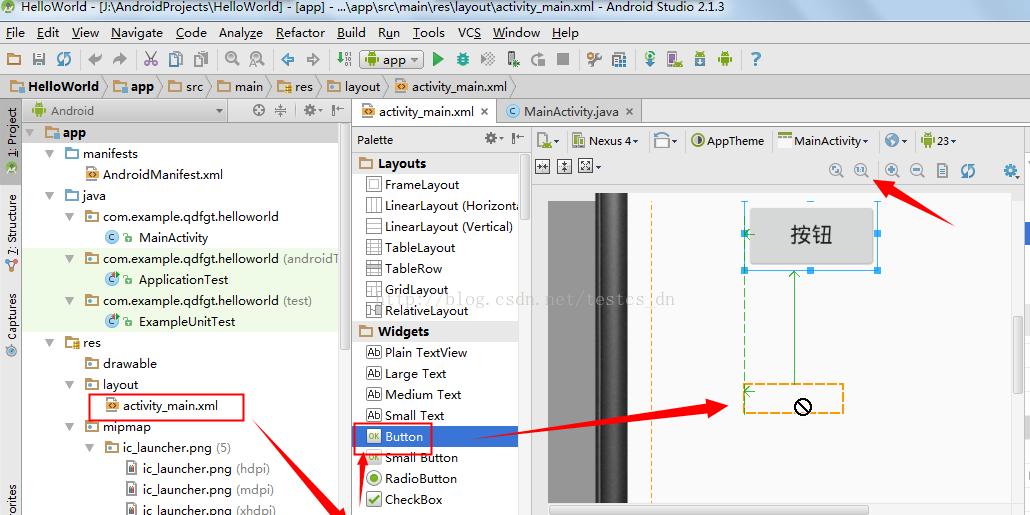Navigate back with the left arrow icon

pyautogui.click(x=288, y=59)
